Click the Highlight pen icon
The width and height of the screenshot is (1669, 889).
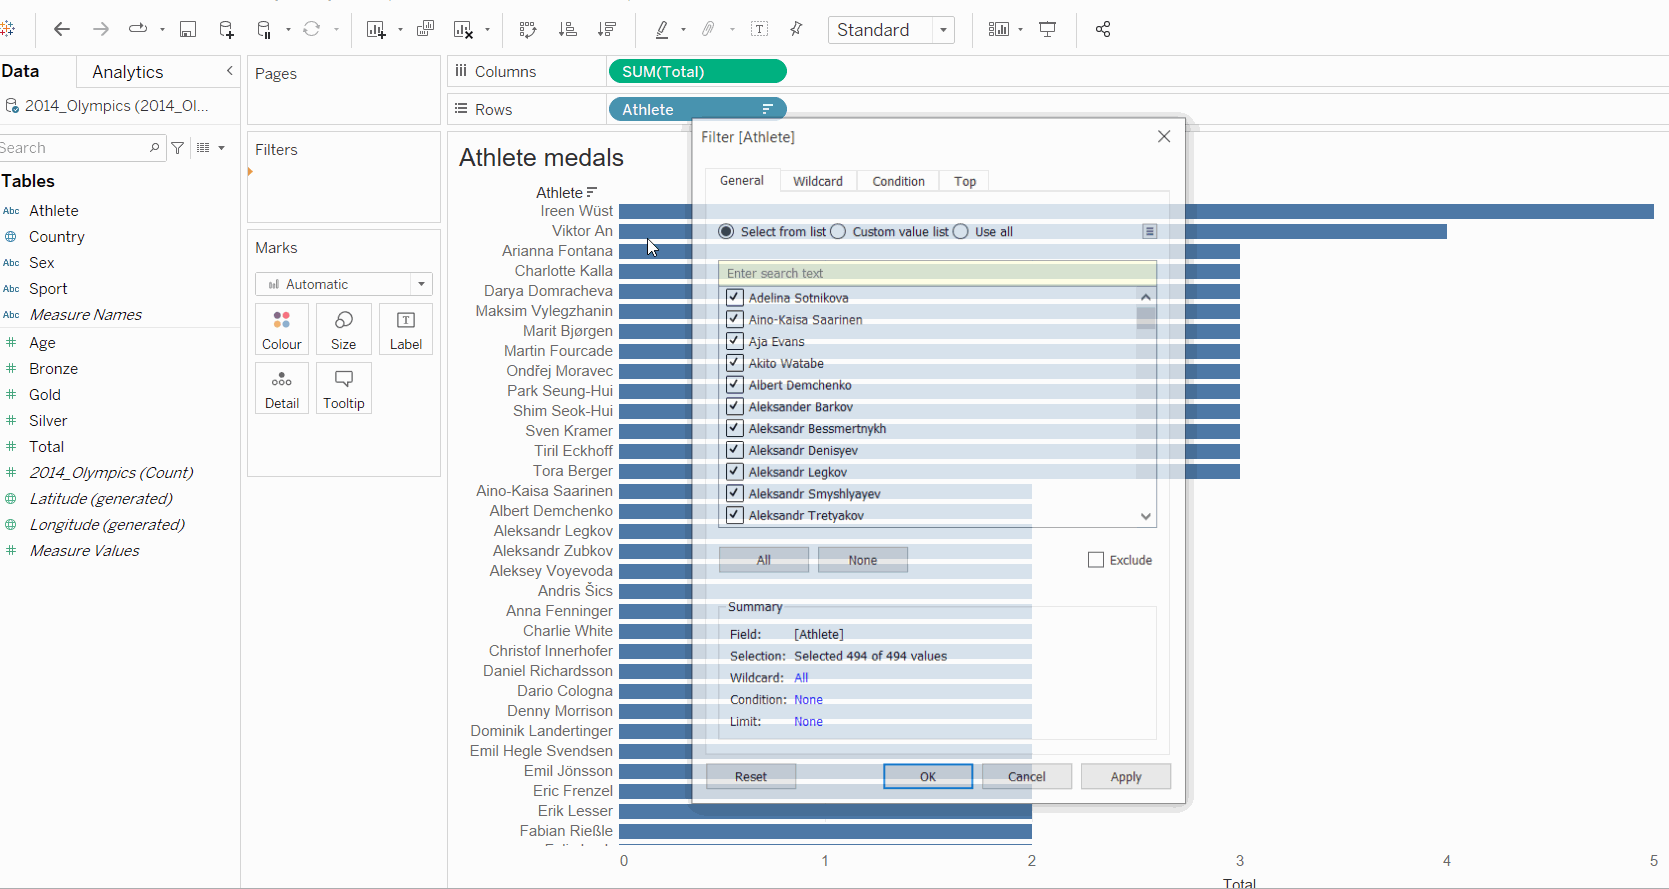click(x=662, y=29)
